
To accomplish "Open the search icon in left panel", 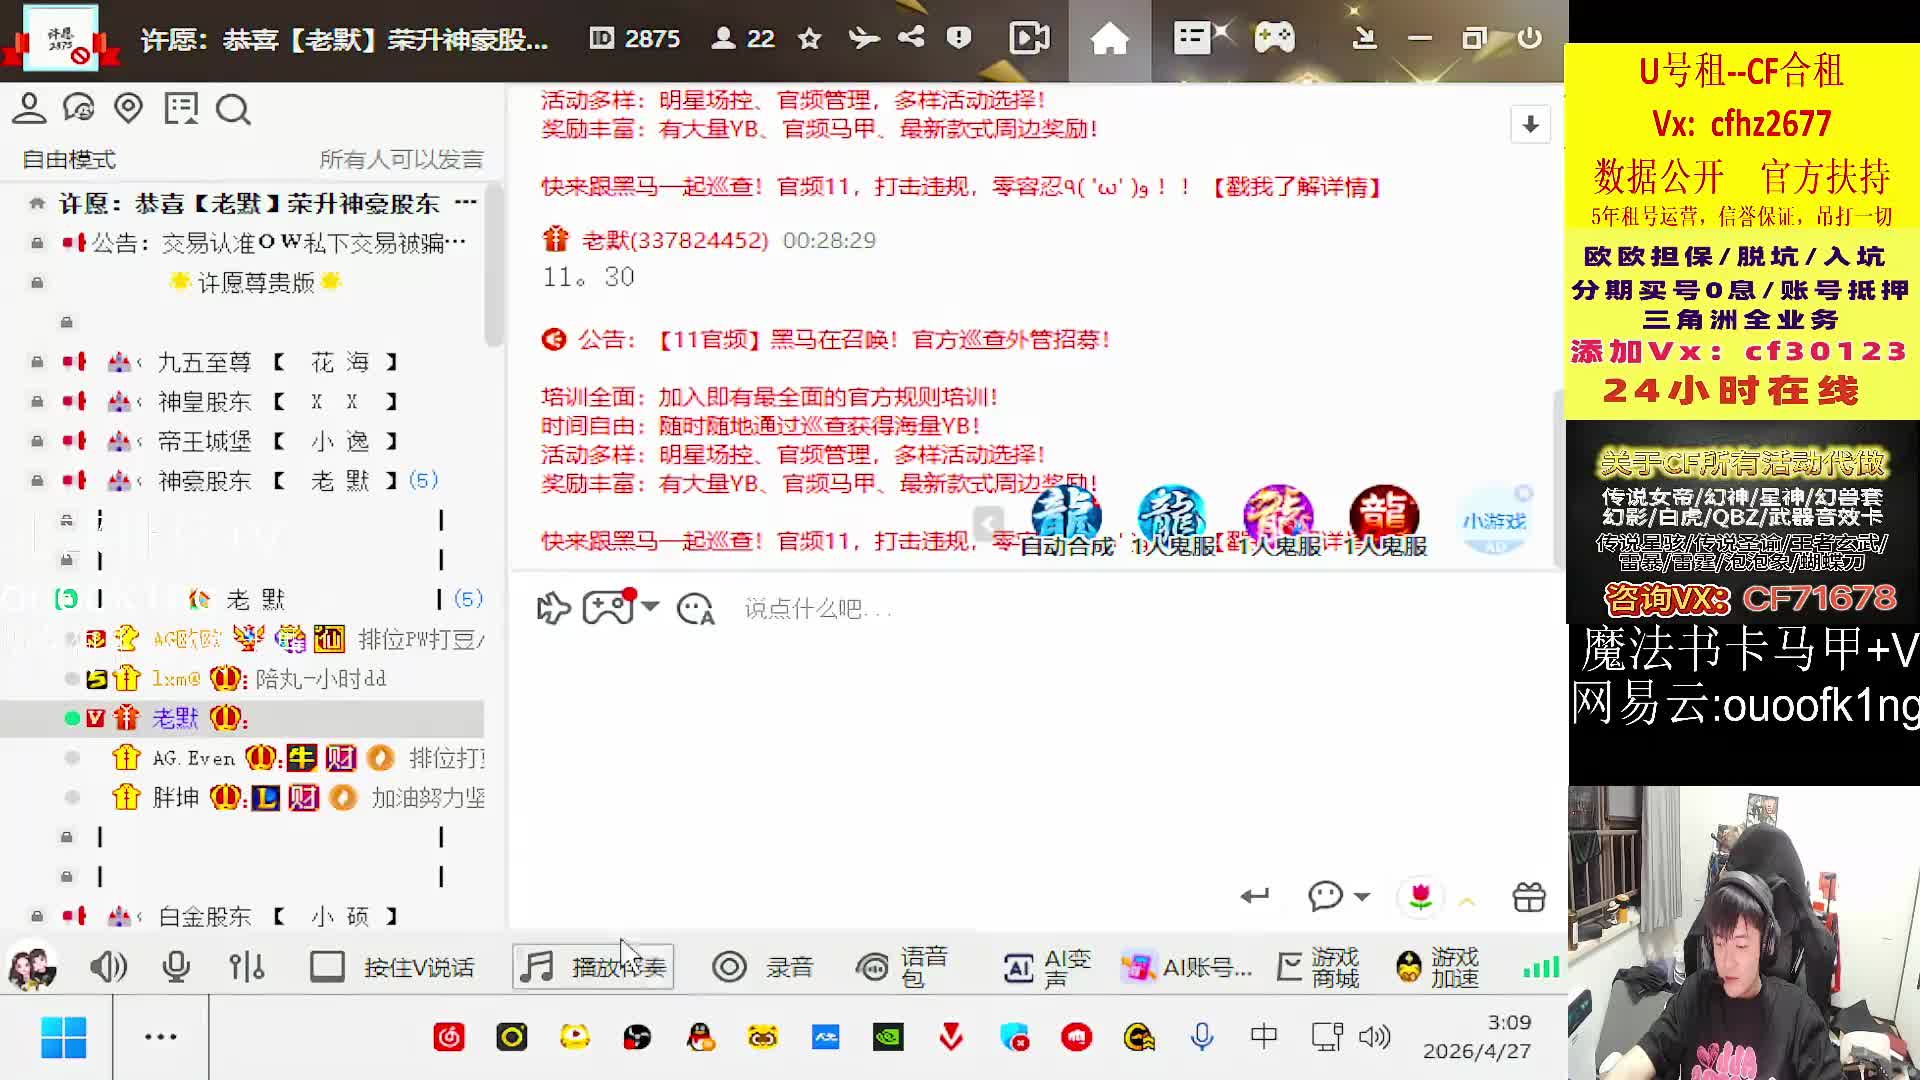I will coord(233,109).
